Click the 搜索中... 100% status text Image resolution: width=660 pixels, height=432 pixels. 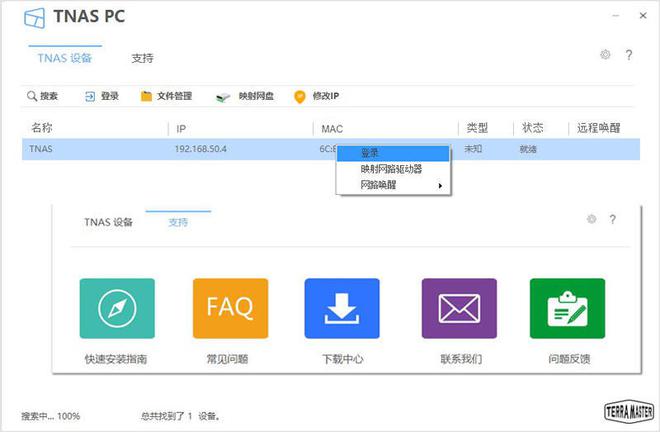(x=51, y=416)
